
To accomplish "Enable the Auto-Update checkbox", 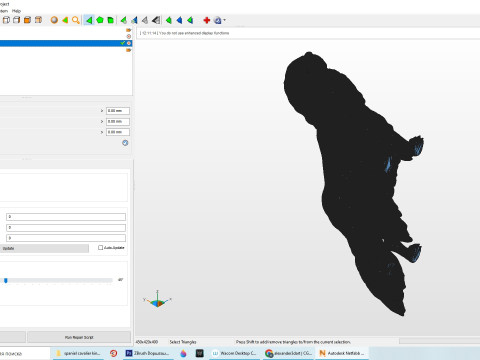I will [100, 248].
